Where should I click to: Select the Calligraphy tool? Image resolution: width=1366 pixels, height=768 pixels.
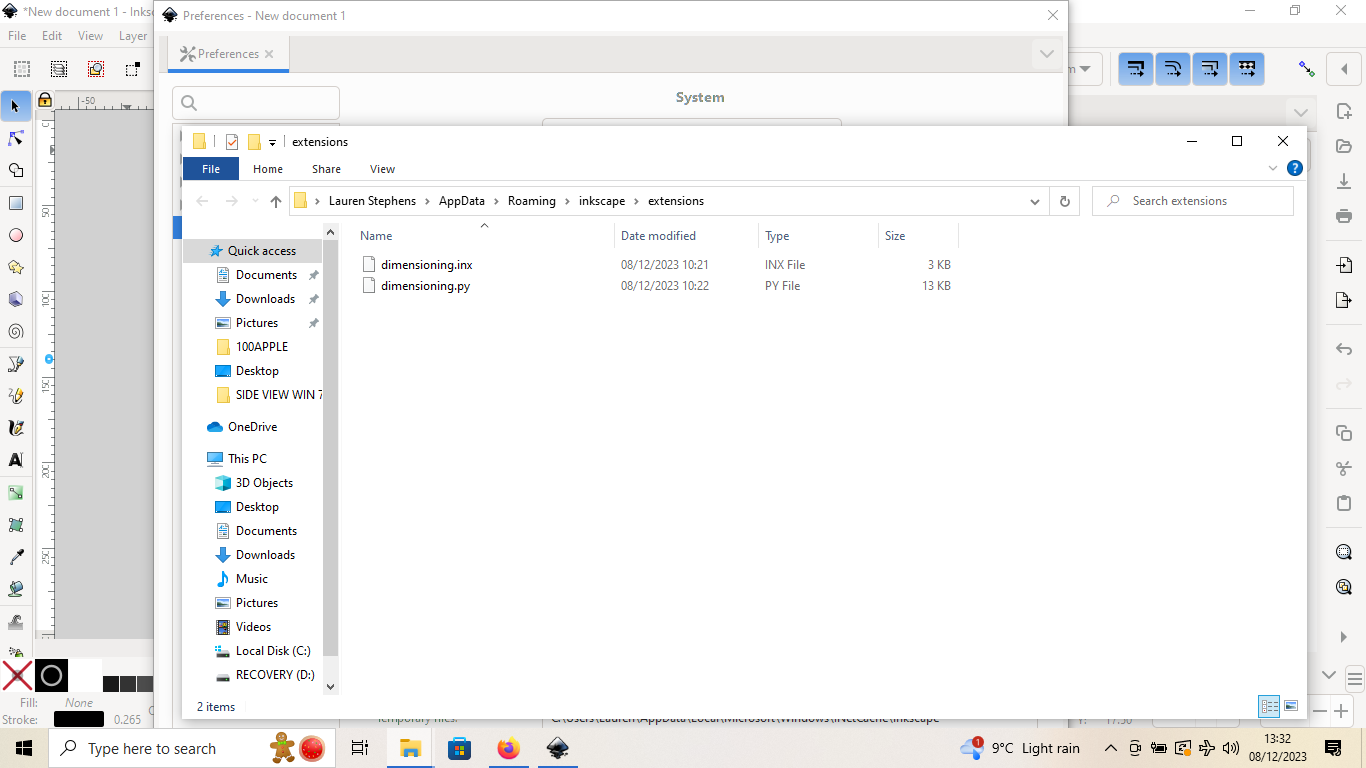pos(16,428)
